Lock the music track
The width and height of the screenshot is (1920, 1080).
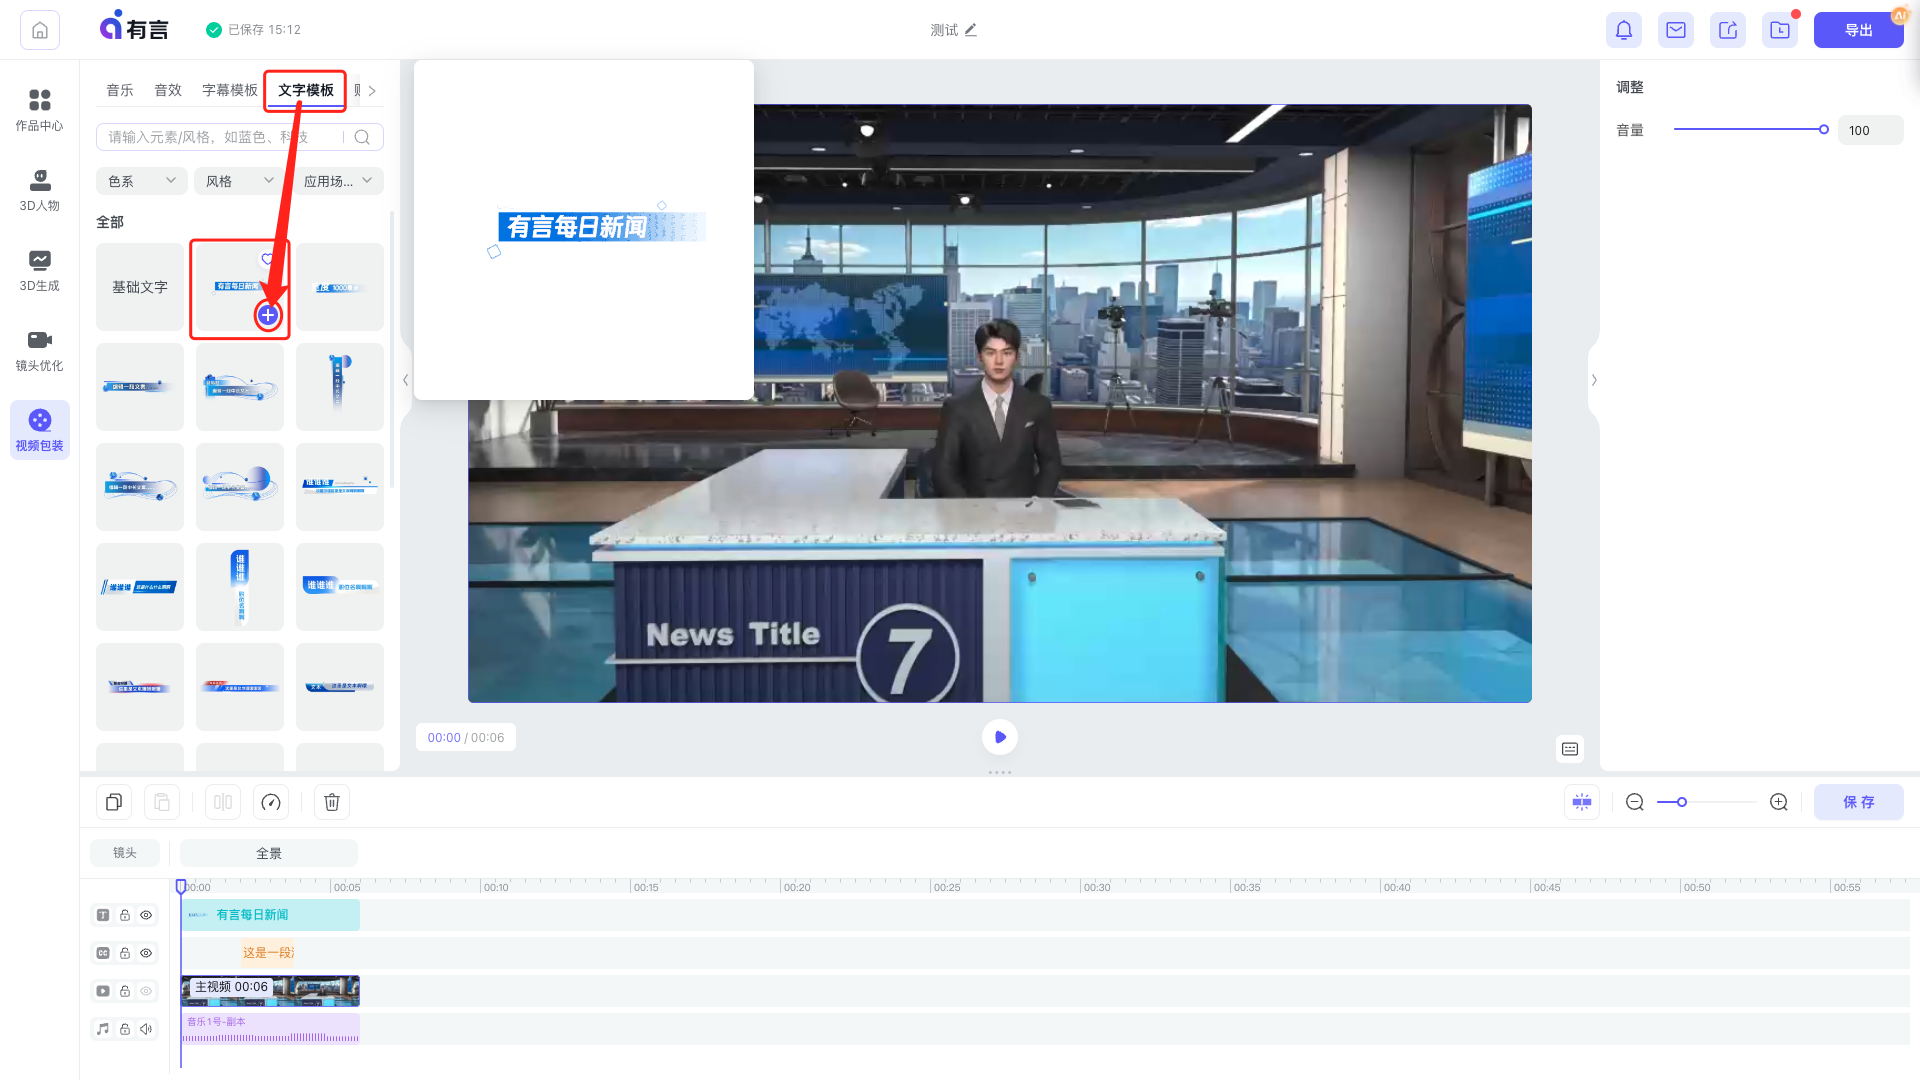(125, 1029)
